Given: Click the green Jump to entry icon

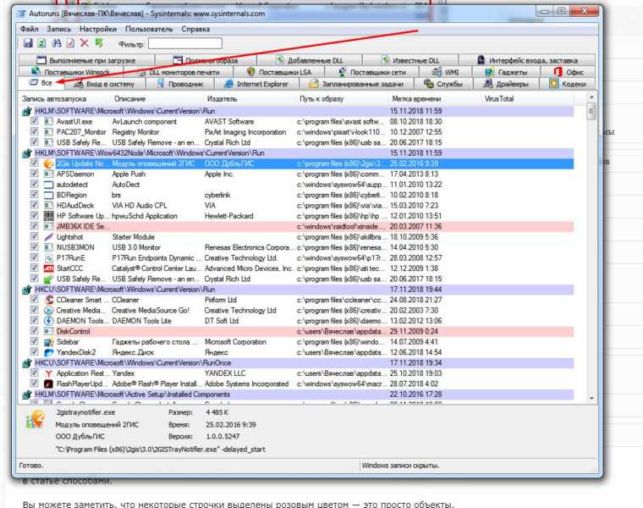Looking at the screenshot, I should coord(99,43).
